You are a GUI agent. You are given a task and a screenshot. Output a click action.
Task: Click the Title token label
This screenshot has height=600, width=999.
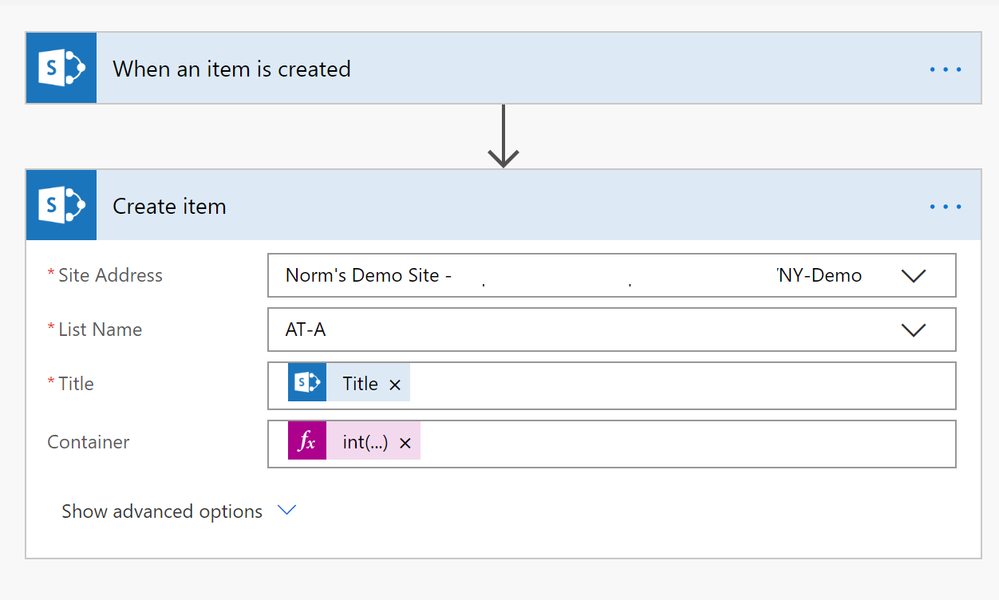tap(360, 384)
